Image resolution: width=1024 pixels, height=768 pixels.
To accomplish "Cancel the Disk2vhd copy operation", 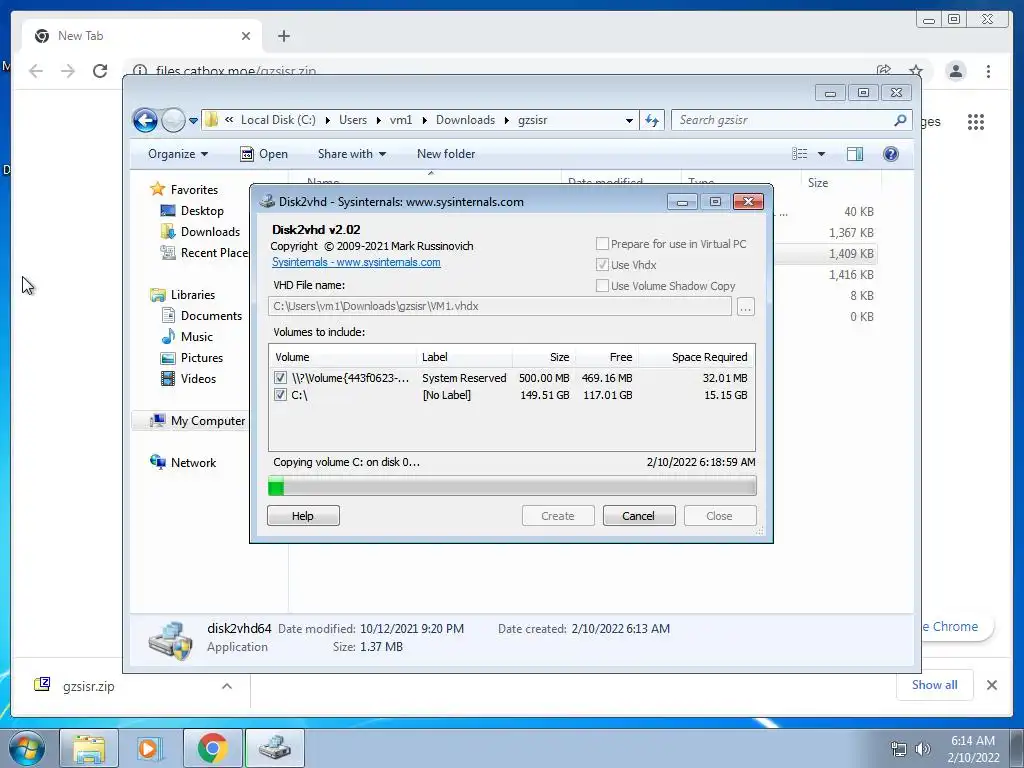I will (638, 515).
